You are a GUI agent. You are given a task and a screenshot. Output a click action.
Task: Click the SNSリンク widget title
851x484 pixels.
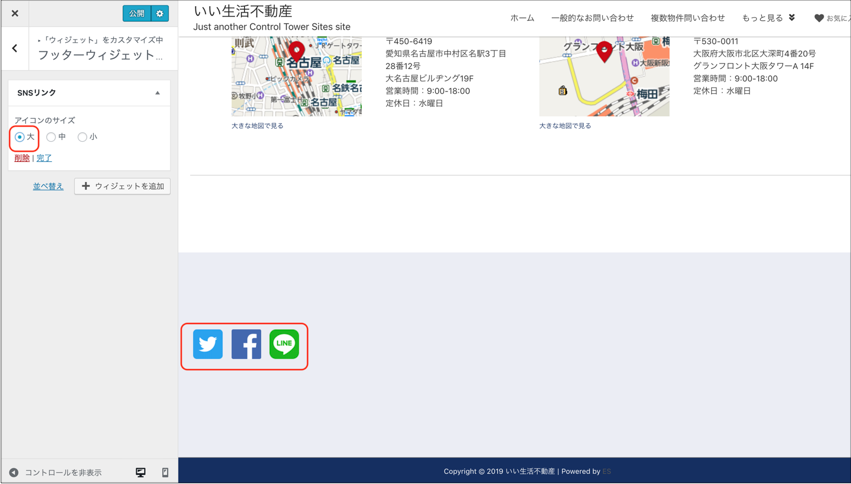click(36, 93)
